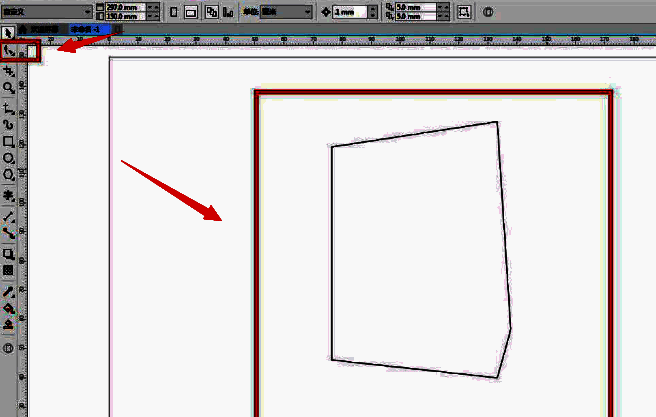Select the Shape tool highlighted in red
Image resolution: width=656 pixels, height=417 pixels.
tap(9, 50)
